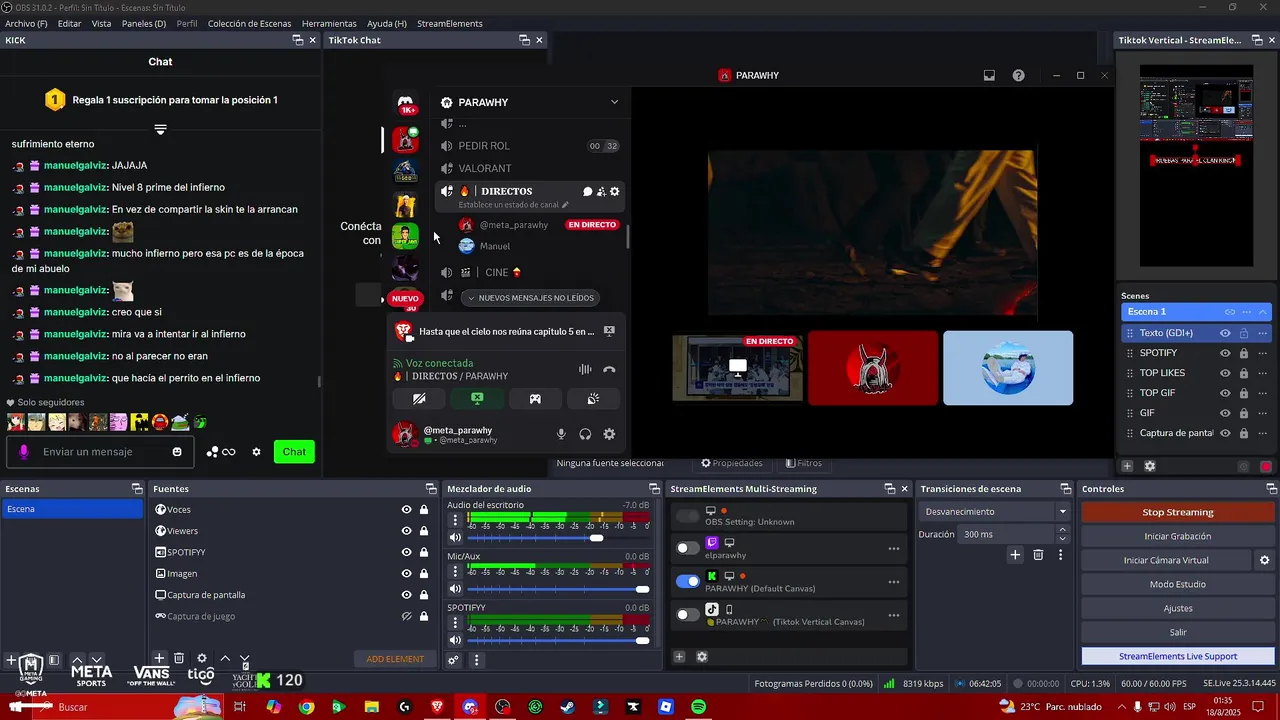Viewport: 1280px width, 720px height.
Task: Collapse Escena 1 in the vertical Scenes list
Action: click(x=1262, y=312)
